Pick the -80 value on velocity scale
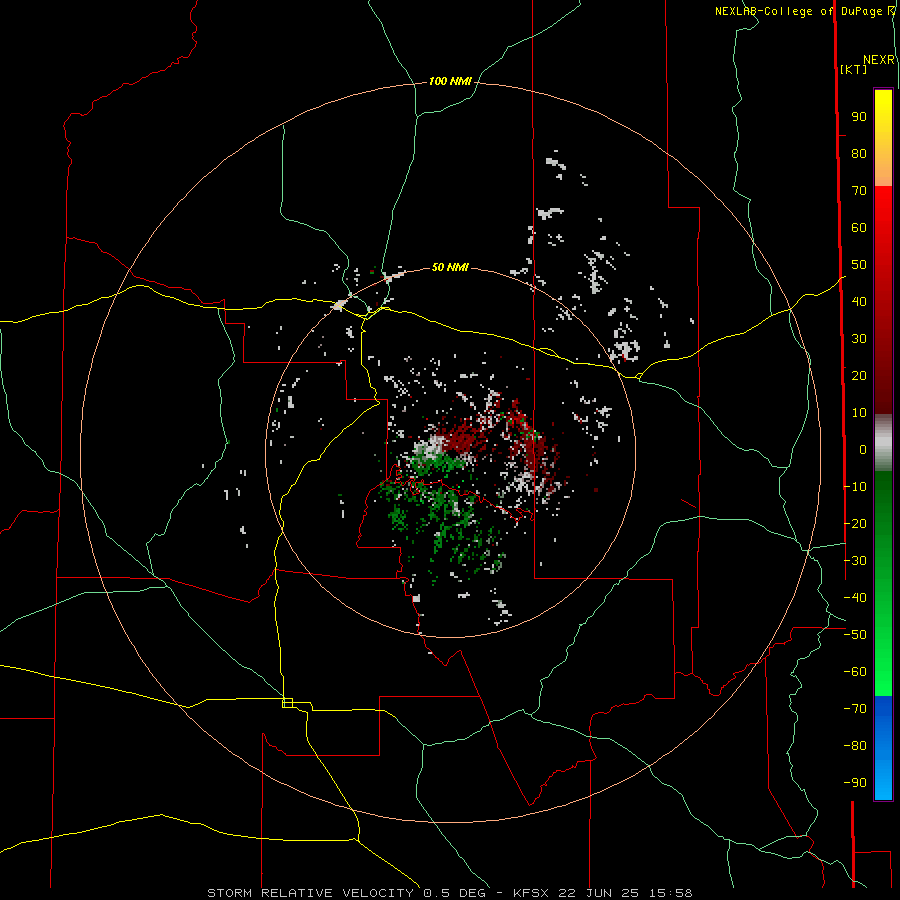Image resolution: width=900 pixels, height=900 pixels. pyautogui.click(x=855, y=746)
